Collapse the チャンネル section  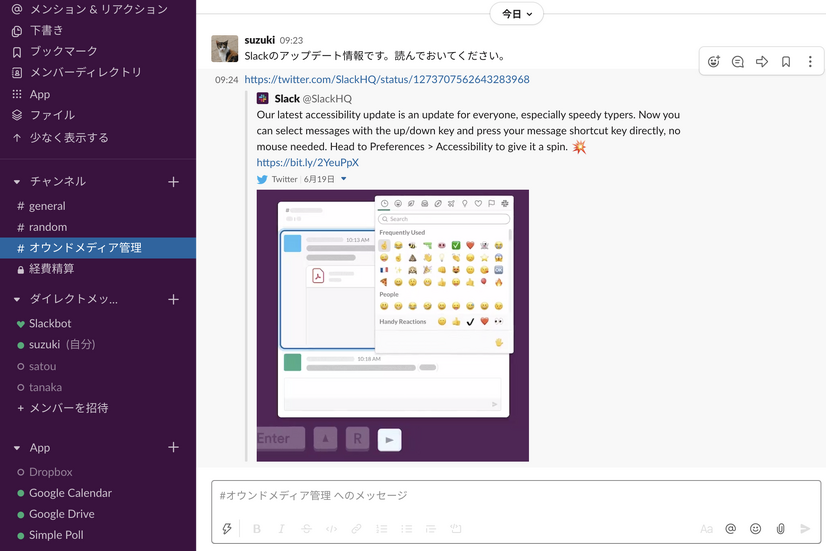point(17,182)
